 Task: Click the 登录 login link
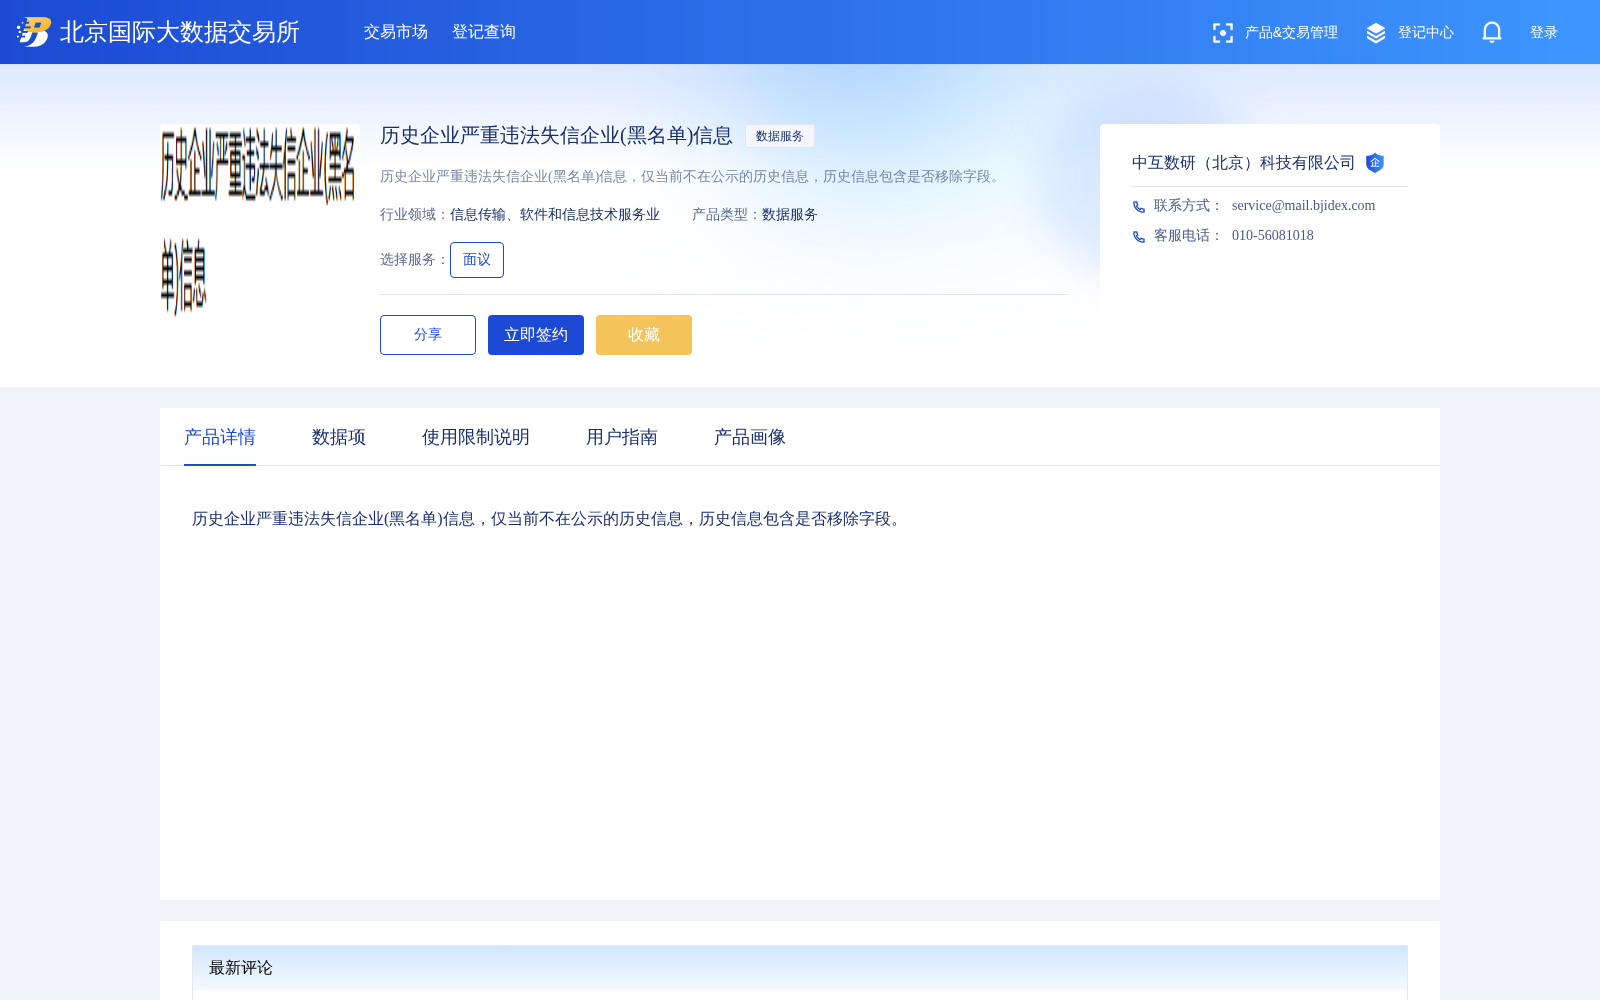(x=1544, y=33)
